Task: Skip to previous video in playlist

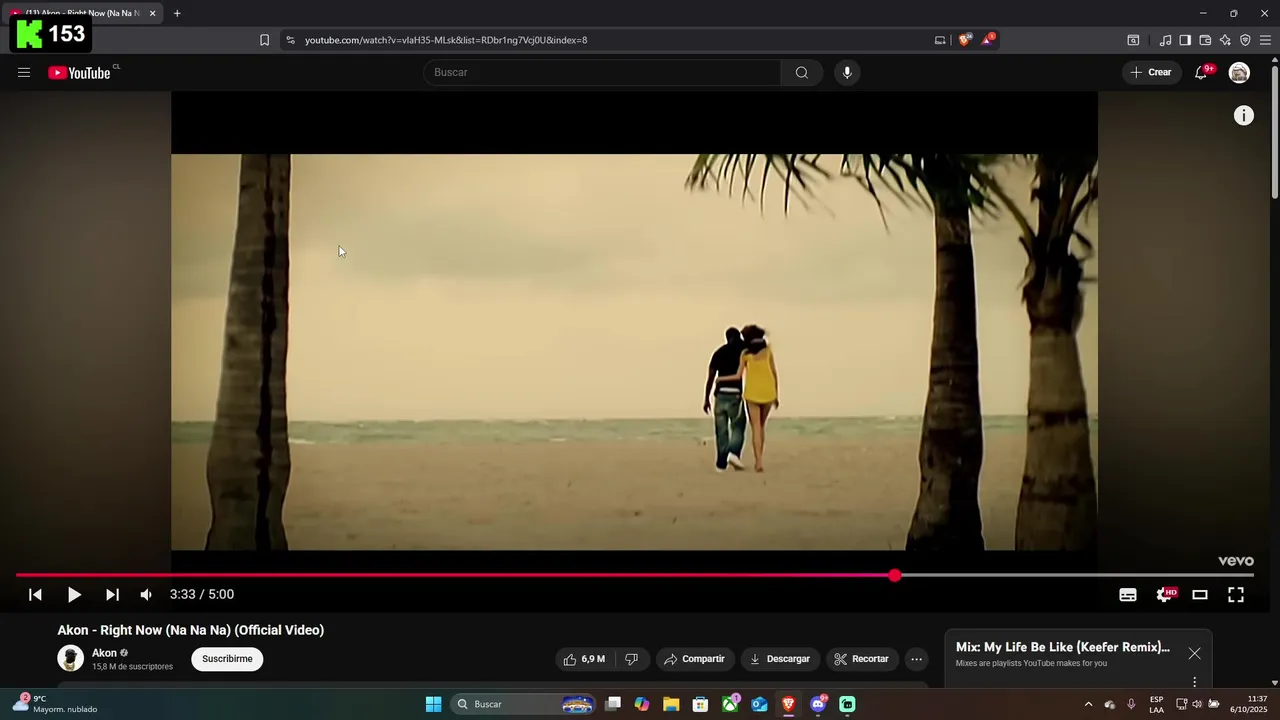Action: pos(35,594)
